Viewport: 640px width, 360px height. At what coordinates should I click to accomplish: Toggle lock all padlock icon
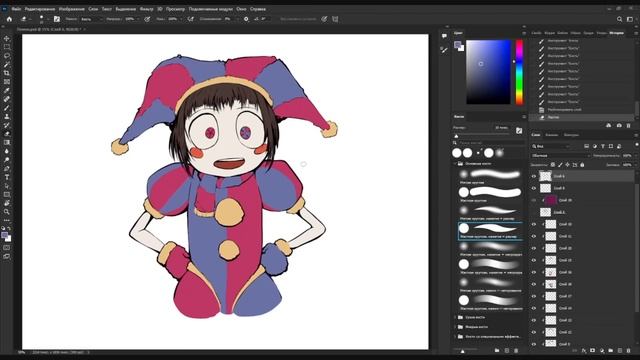click(x=582, y=165)
